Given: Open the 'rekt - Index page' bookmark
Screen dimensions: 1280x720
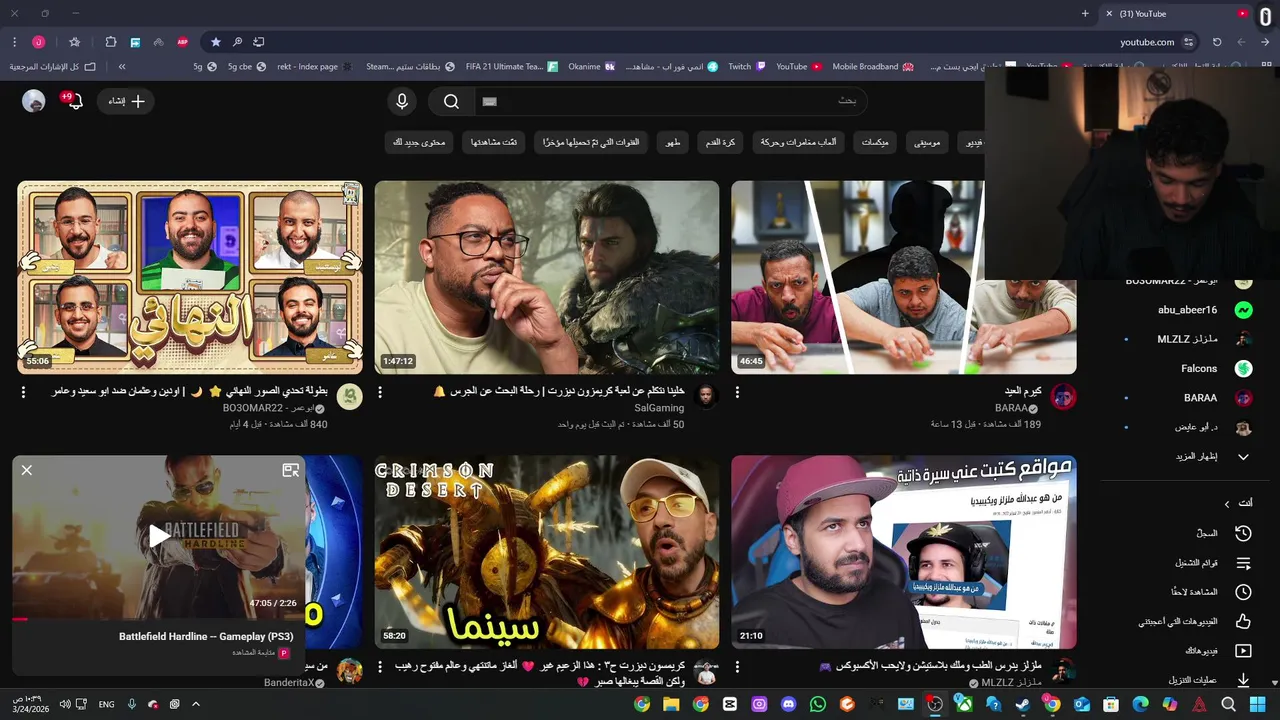Looking at the screenshot, I should tap(314, 67).
